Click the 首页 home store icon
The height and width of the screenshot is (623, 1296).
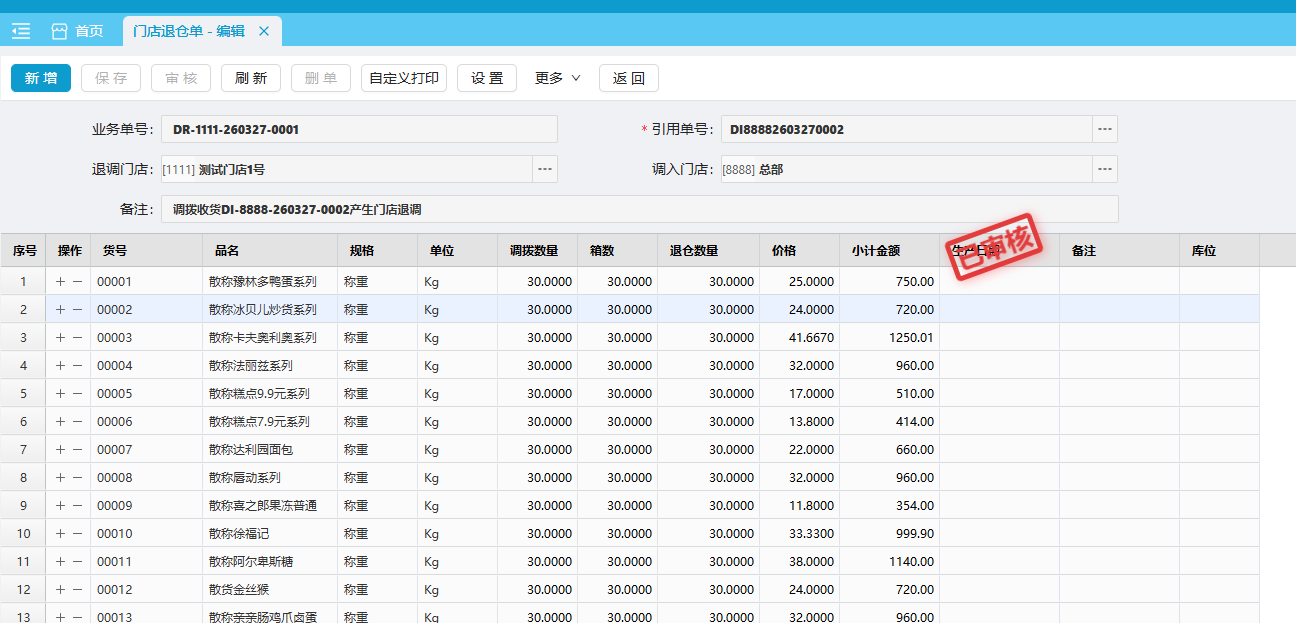(59, 31)
